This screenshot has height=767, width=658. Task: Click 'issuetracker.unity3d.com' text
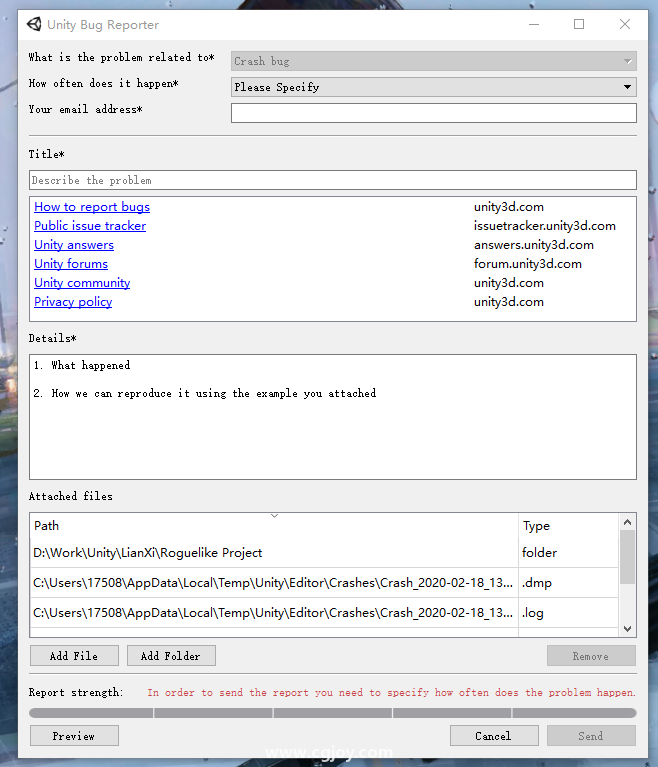[x=545, y=226]
